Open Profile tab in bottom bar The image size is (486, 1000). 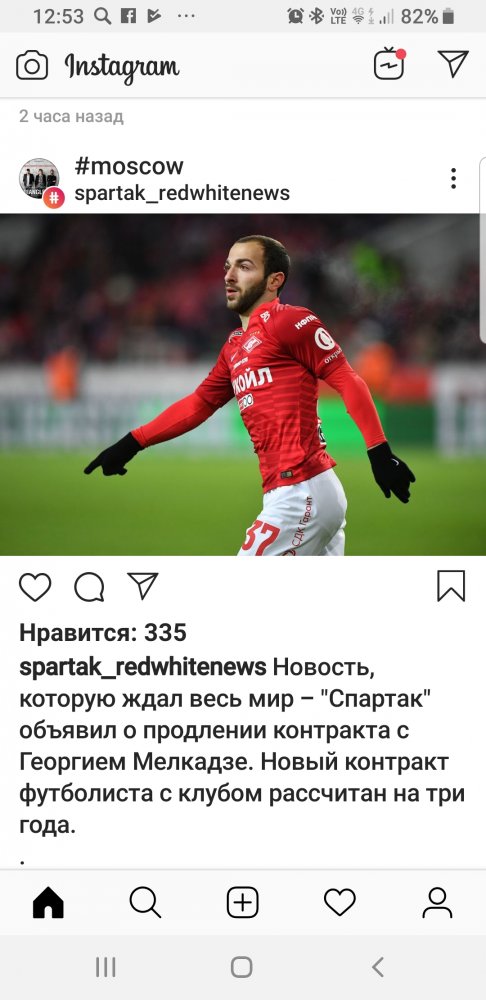pyautogui.click(x=438, y=902)
